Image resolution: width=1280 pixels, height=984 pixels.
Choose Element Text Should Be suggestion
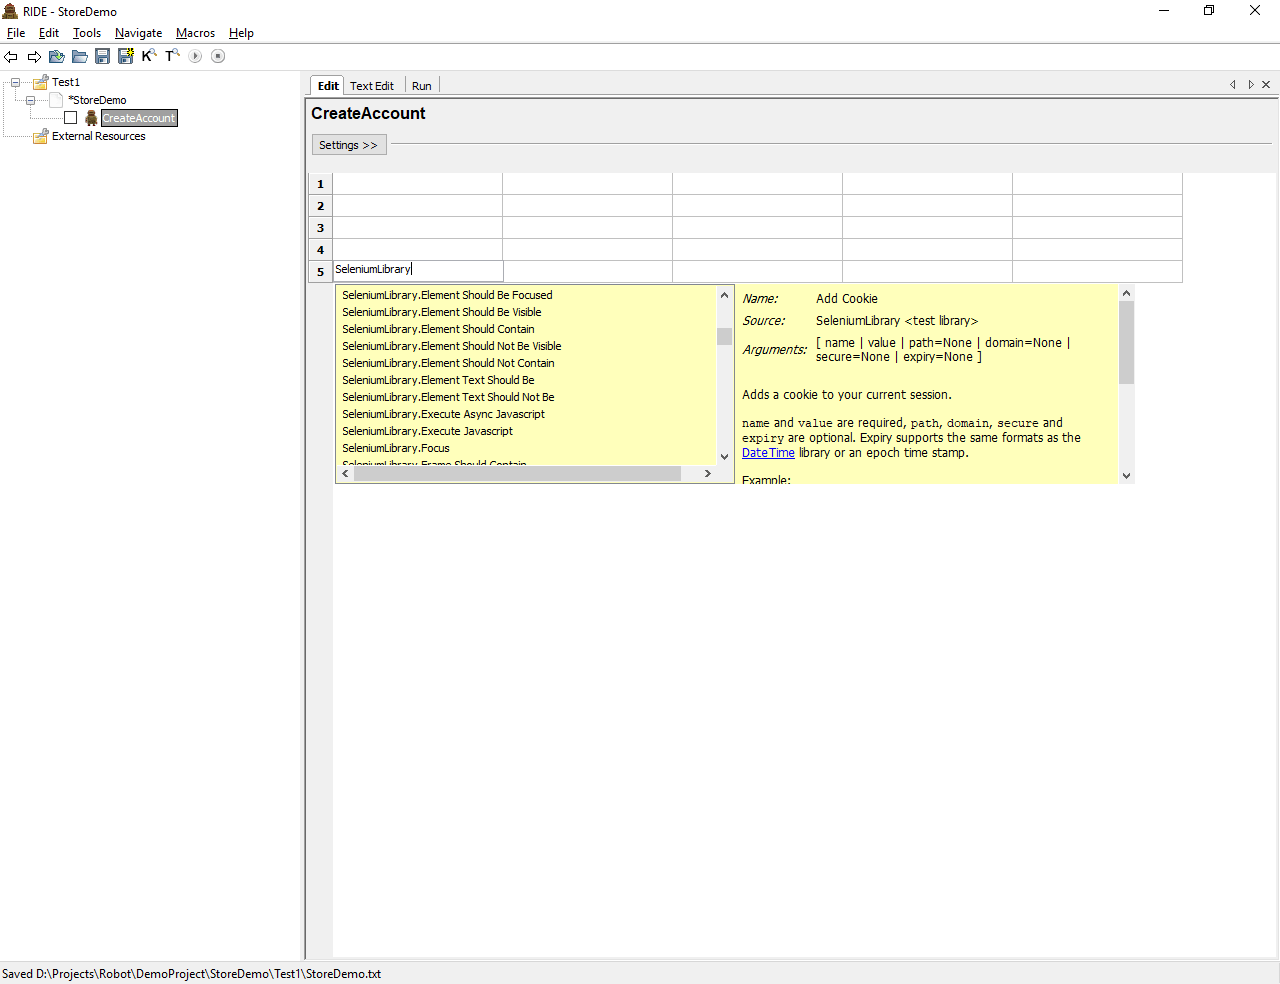438,380
